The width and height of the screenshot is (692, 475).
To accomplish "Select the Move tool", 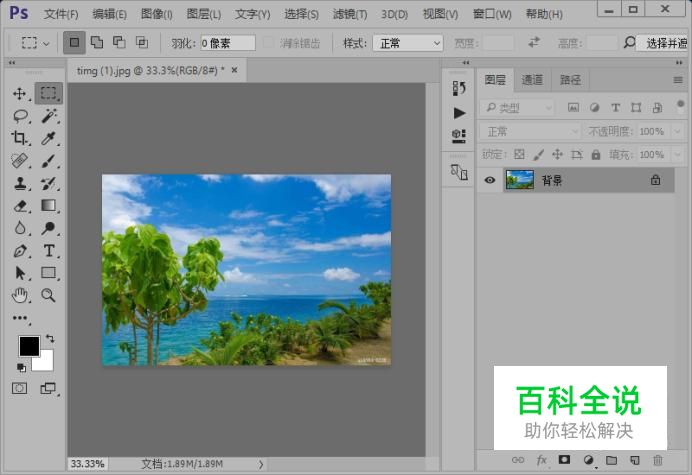I will pos(20,93).
